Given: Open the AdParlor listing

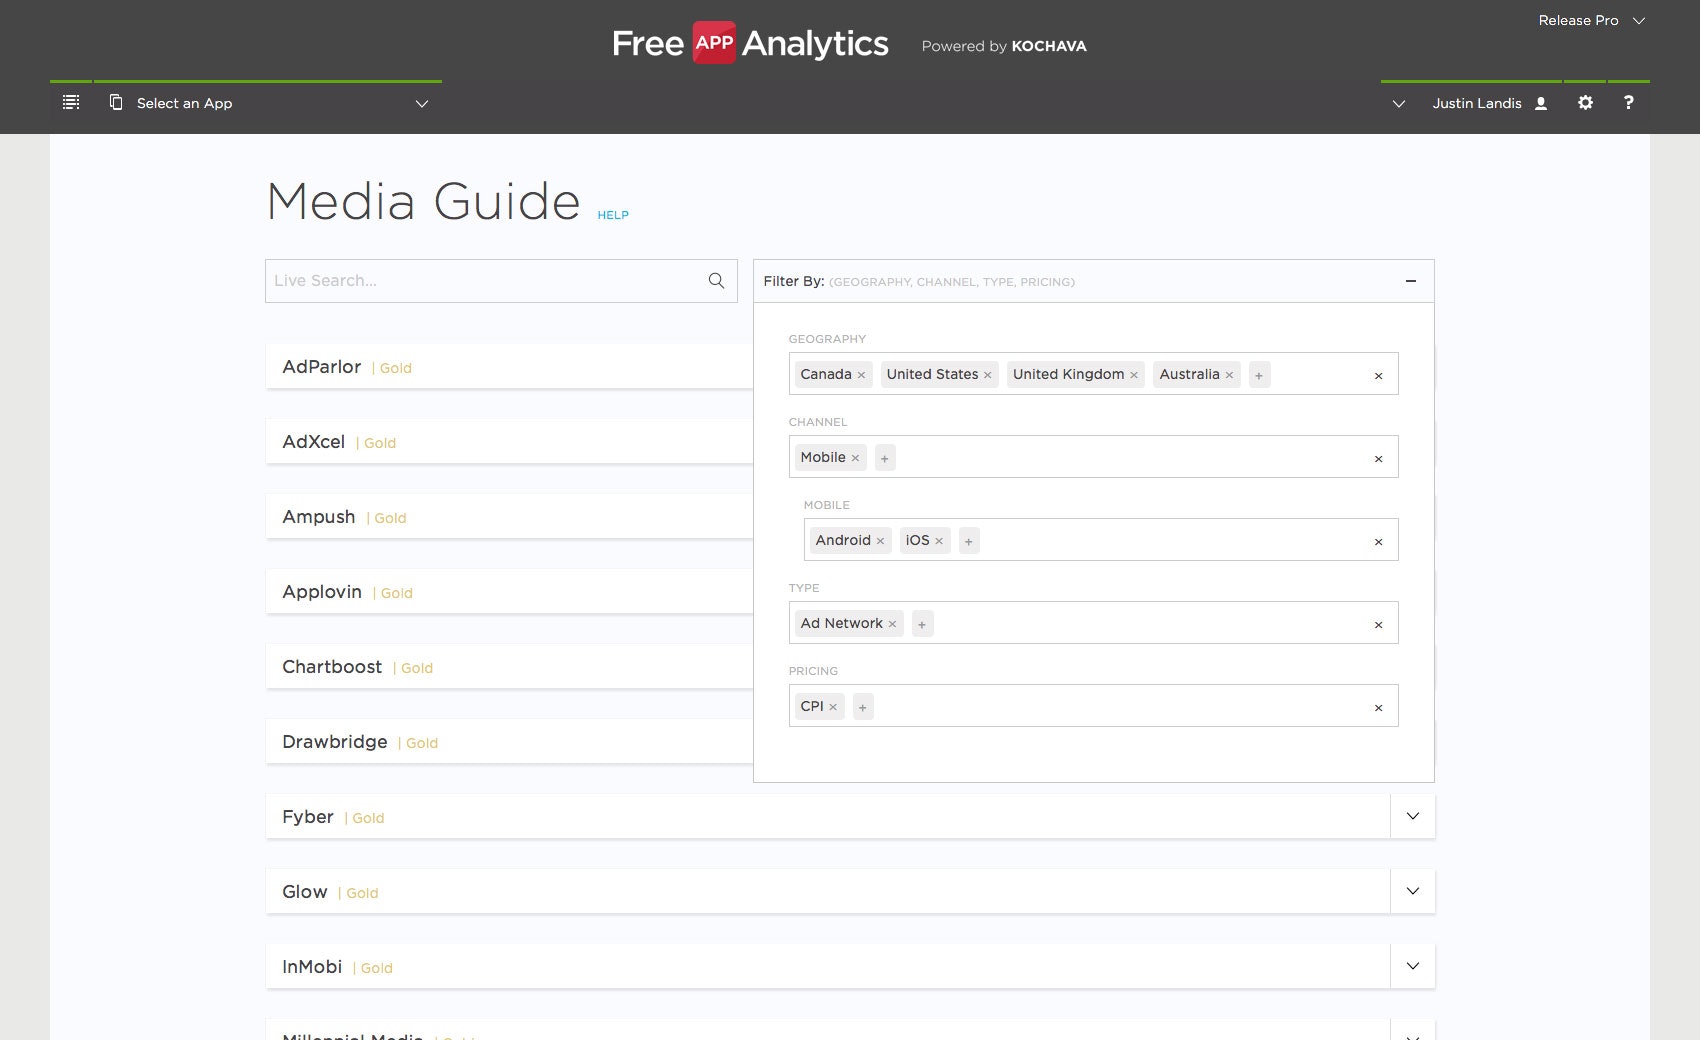Looking at the screenshot, I should pyautogui.click(x=509, y=367).
